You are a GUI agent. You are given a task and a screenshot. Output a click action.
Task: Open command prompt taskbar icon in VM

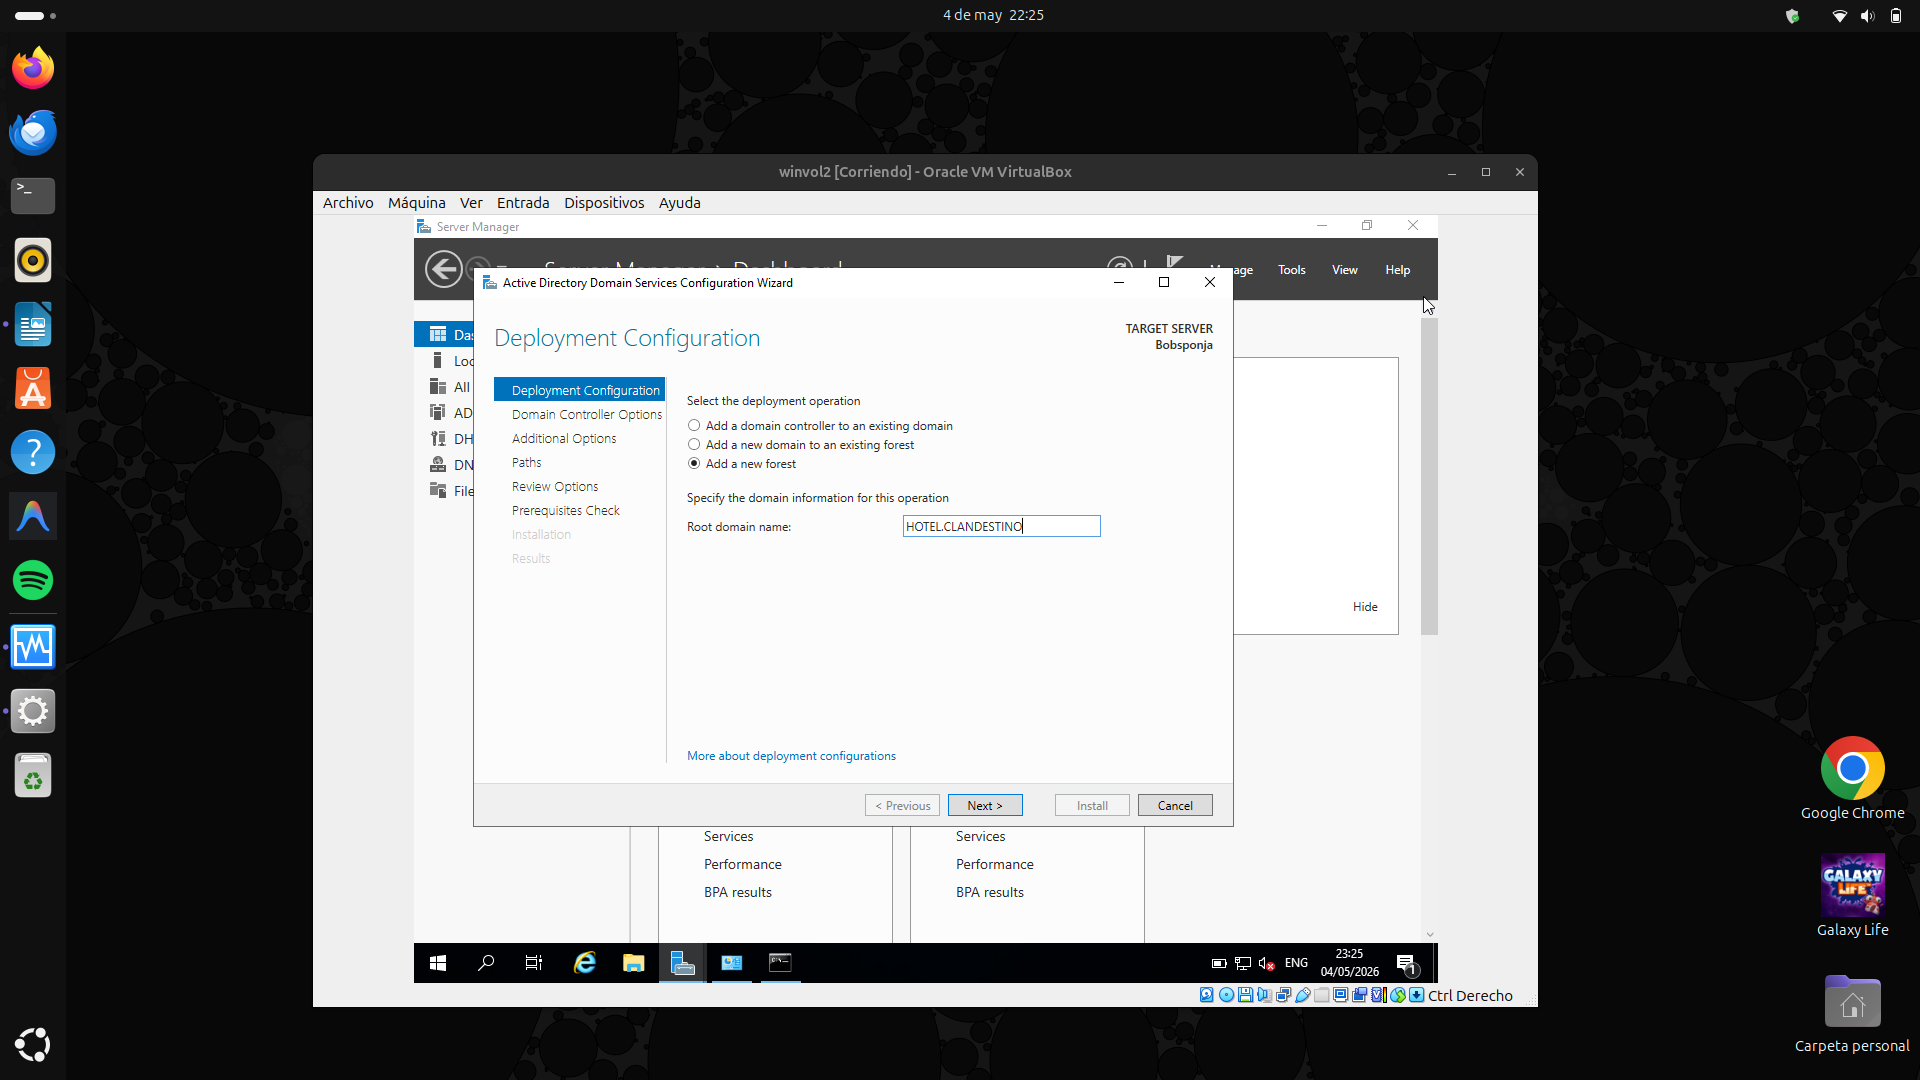pos(780,963)
